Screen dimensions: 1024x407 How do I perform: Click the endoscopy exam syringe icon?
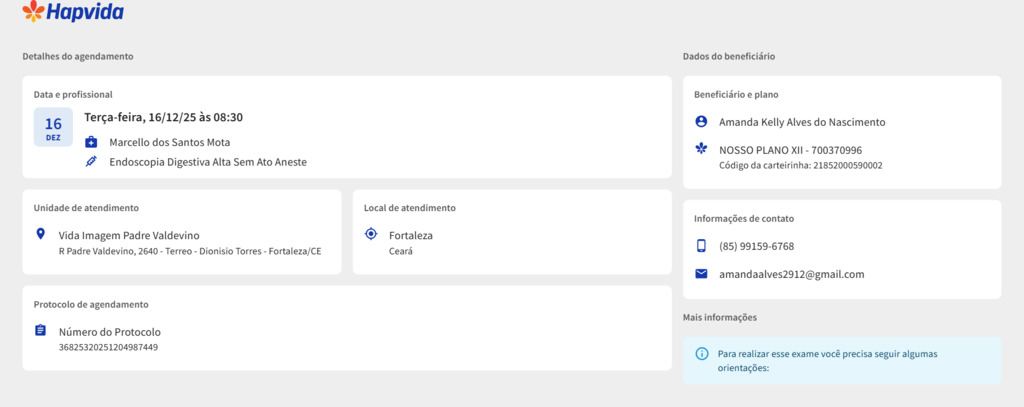pos(91,161)
